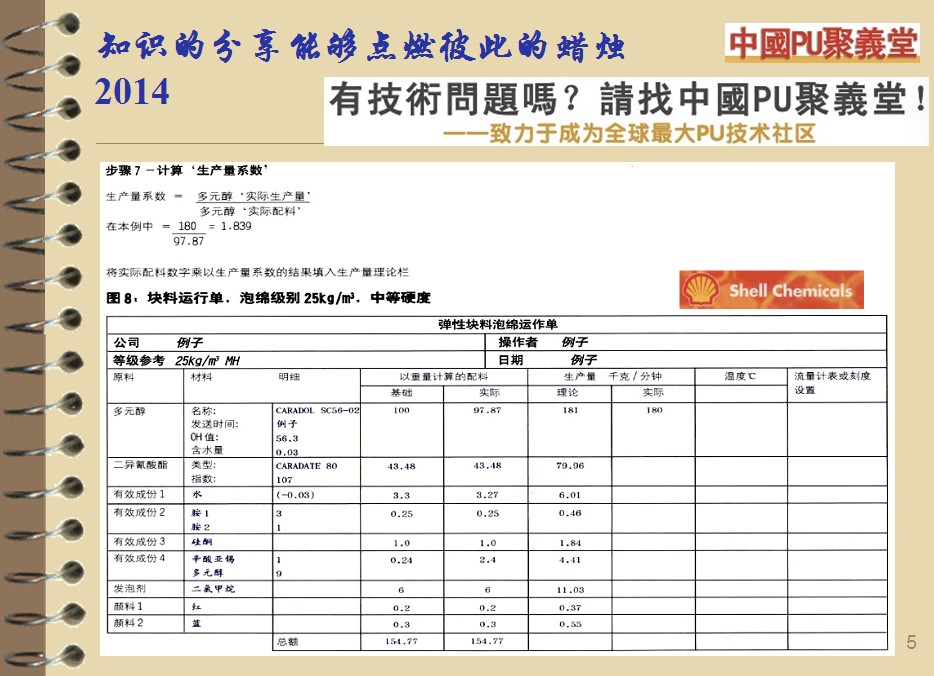Viewport: 934px width, 676px height.
Task: Click the value 0.37 in 颜料 1 row
Action: pyautogui.click(x=570, y=608)
